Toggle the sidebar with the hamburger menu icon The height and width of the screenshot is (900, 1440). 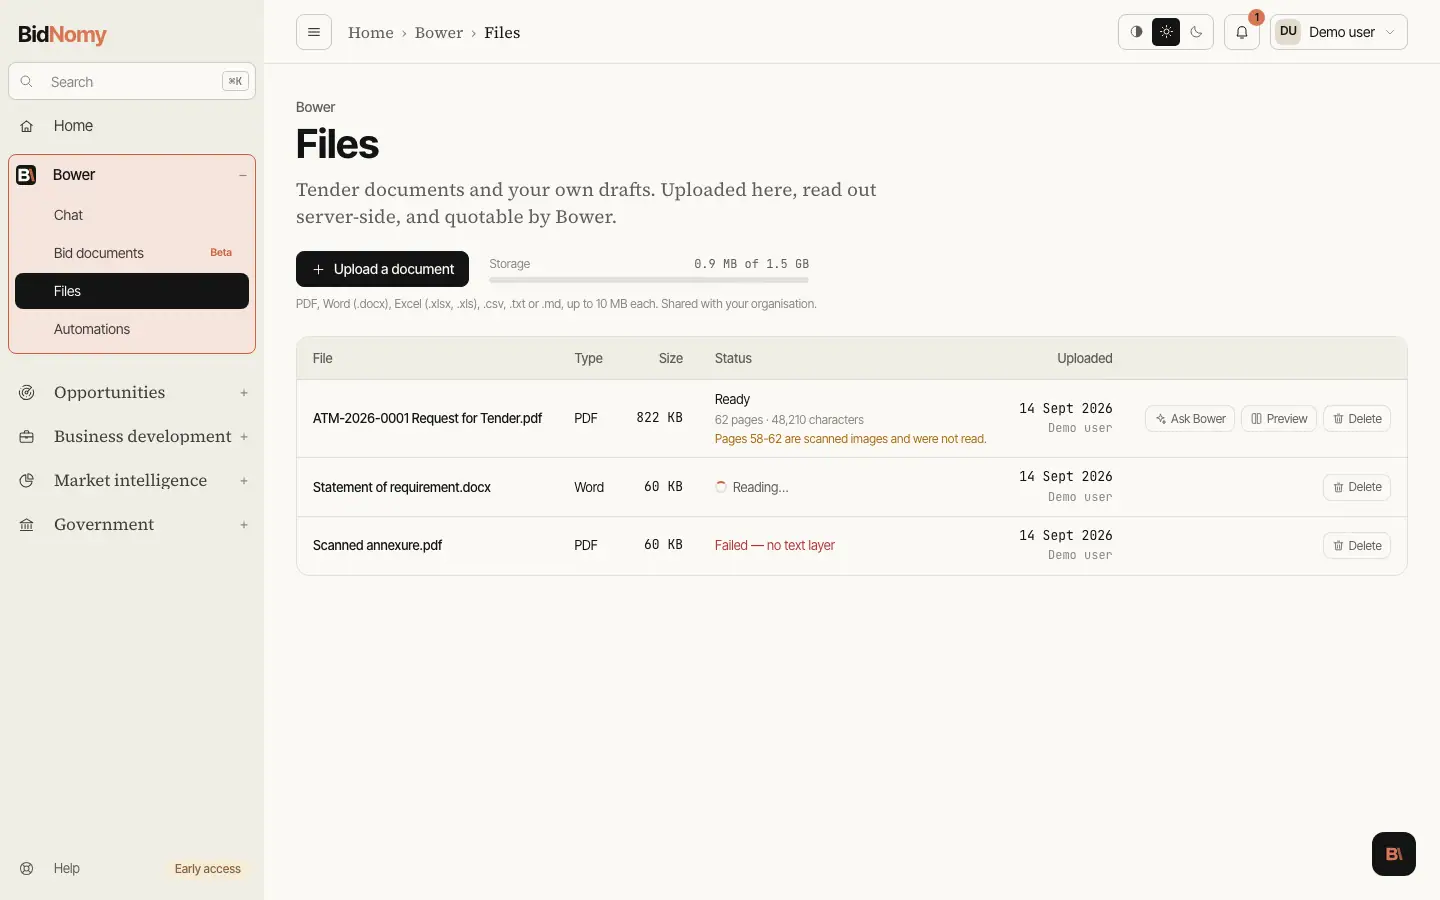(314, 32)
